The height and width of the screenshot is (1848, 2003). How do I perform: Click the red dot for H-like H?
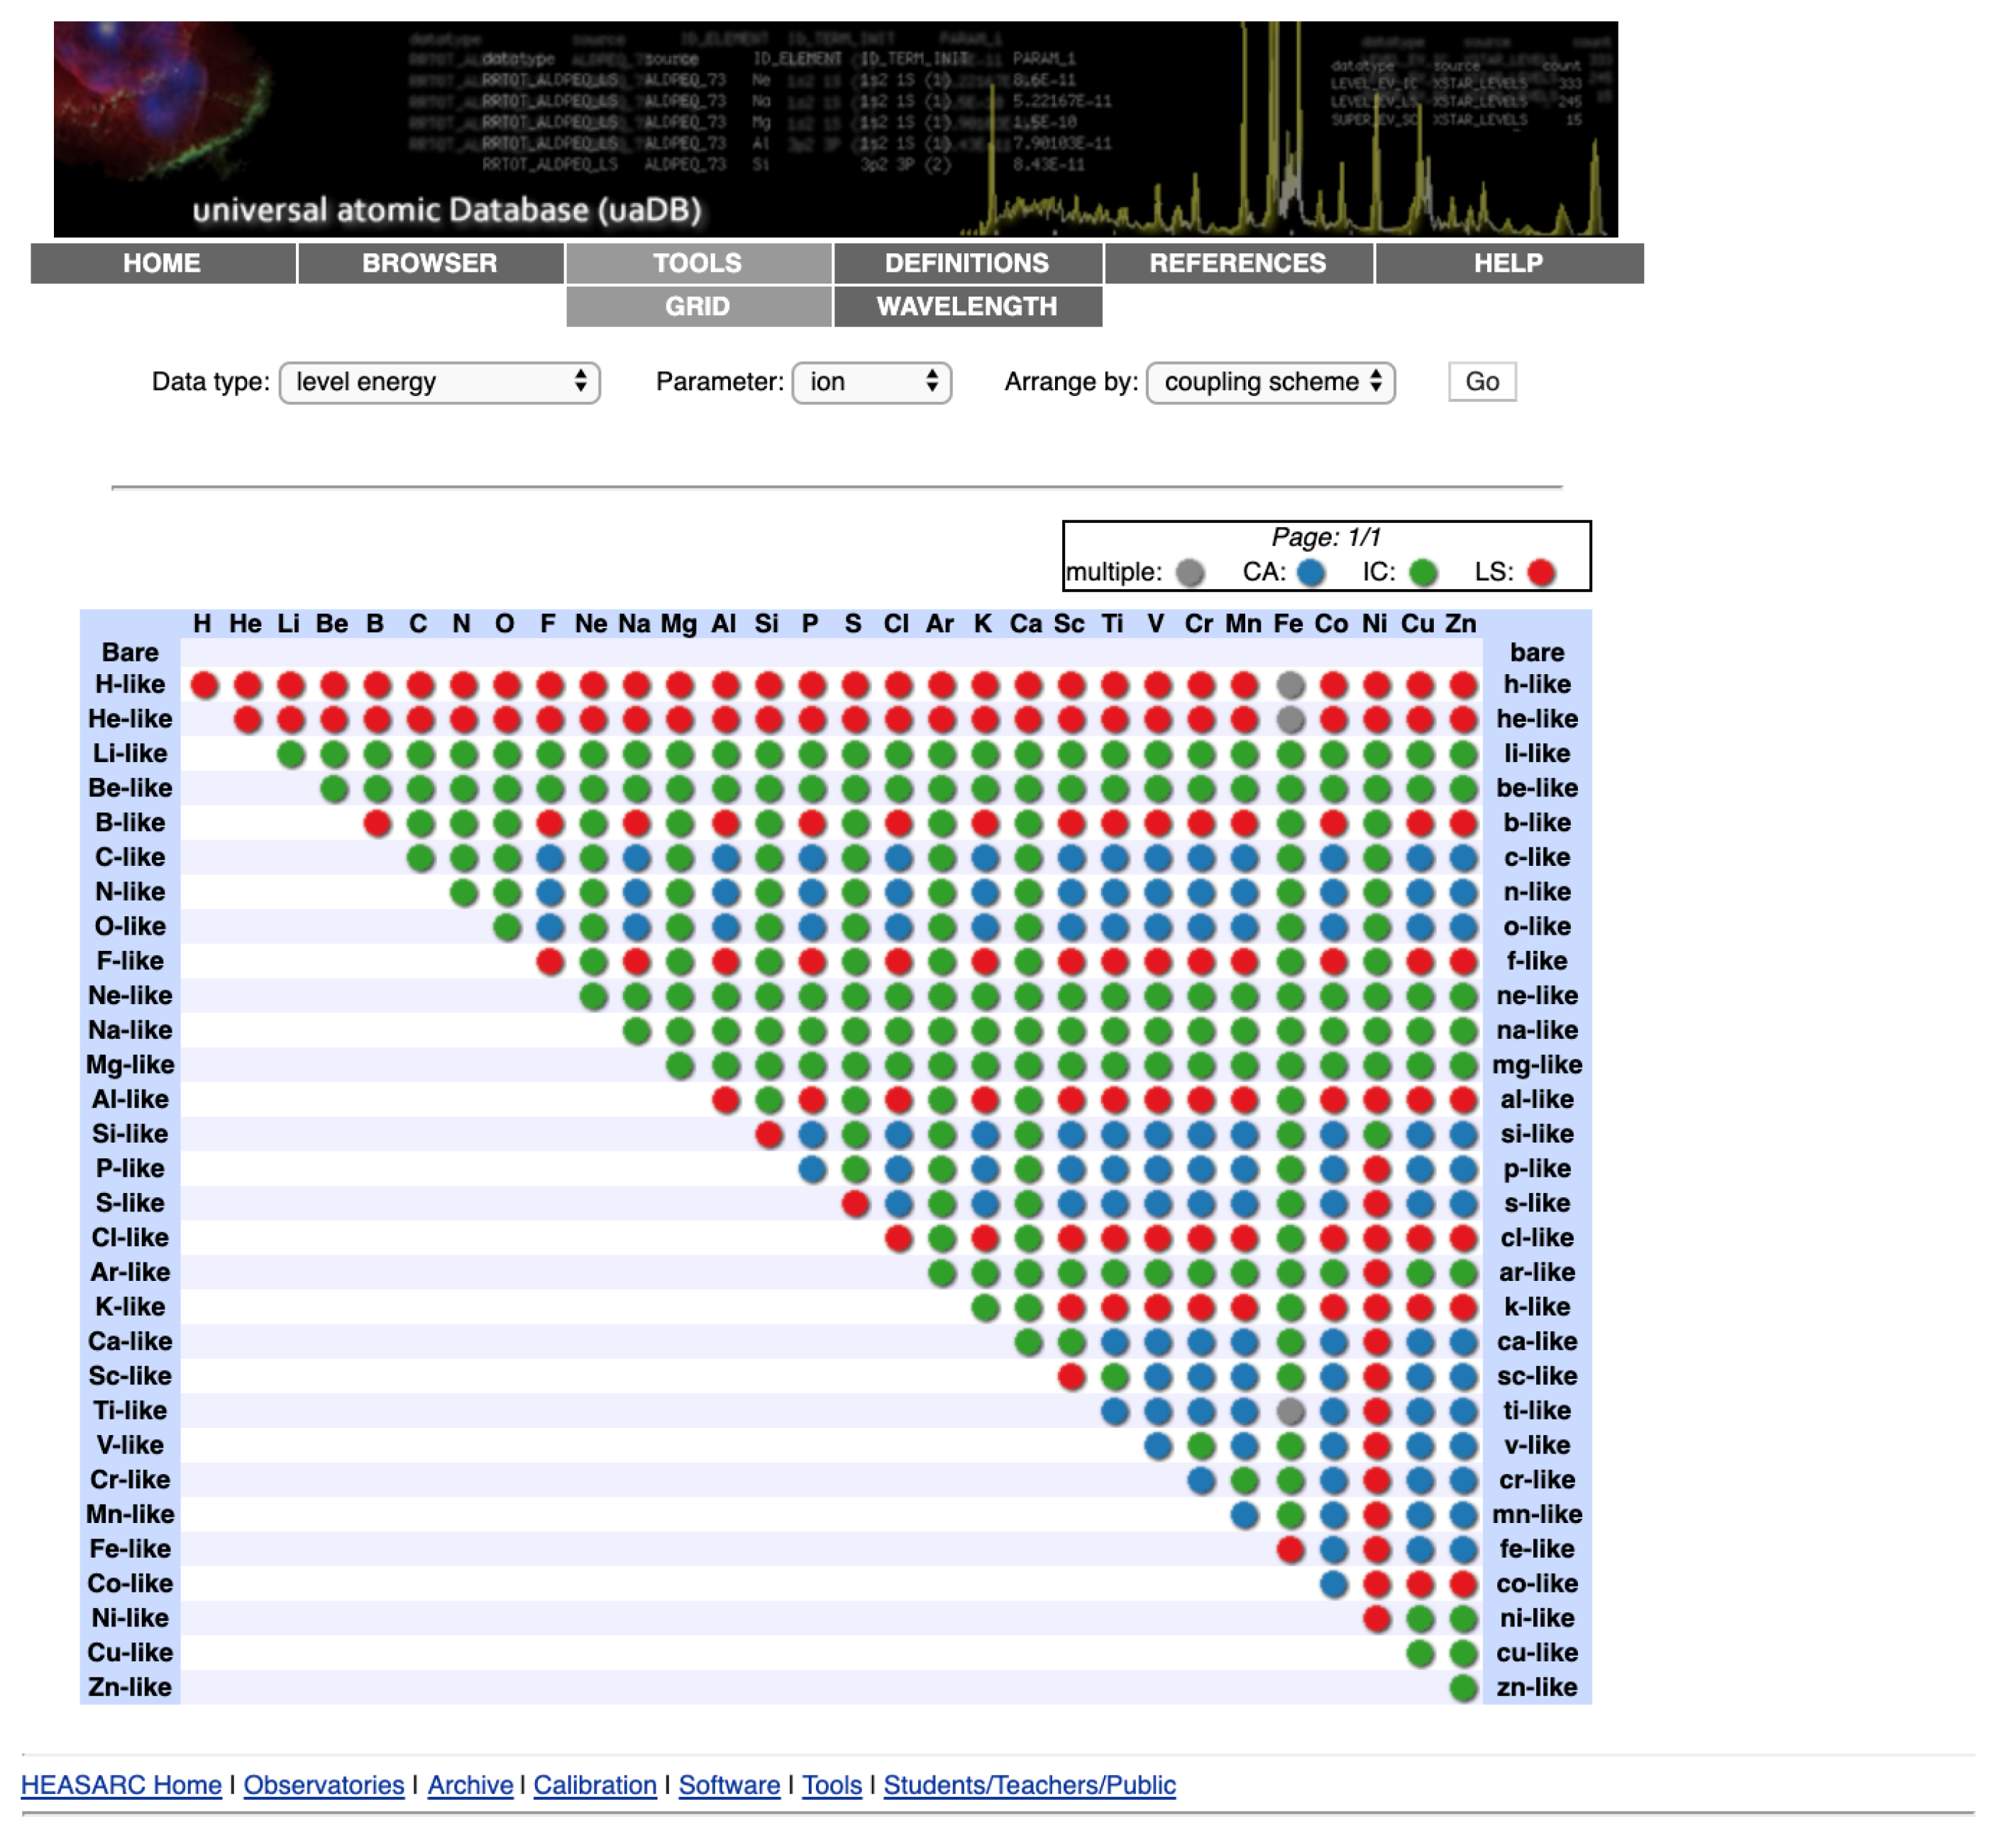[204, 685]
